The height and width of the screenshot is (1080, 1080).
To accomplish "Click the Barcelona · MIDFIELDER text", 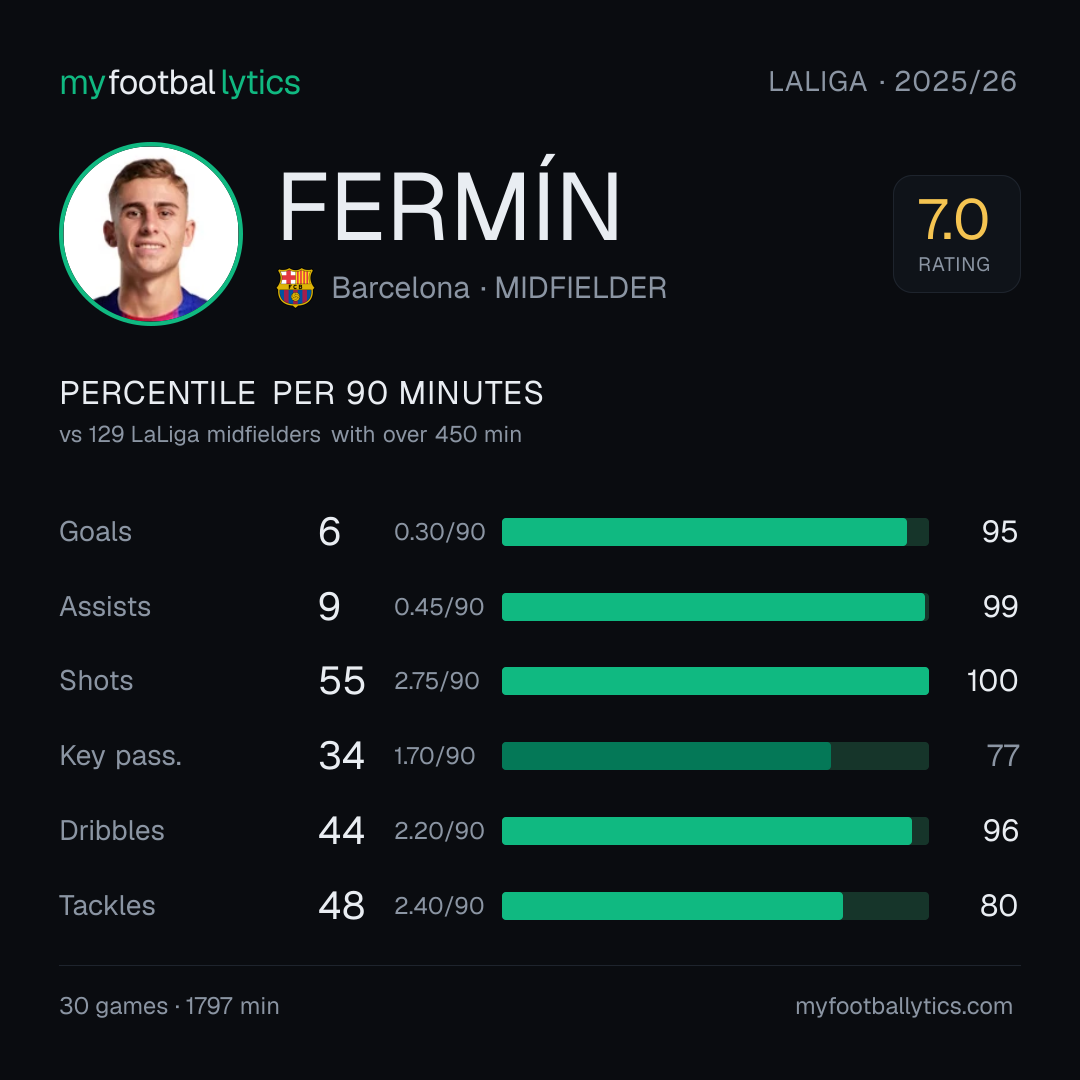I will [499, 288].
